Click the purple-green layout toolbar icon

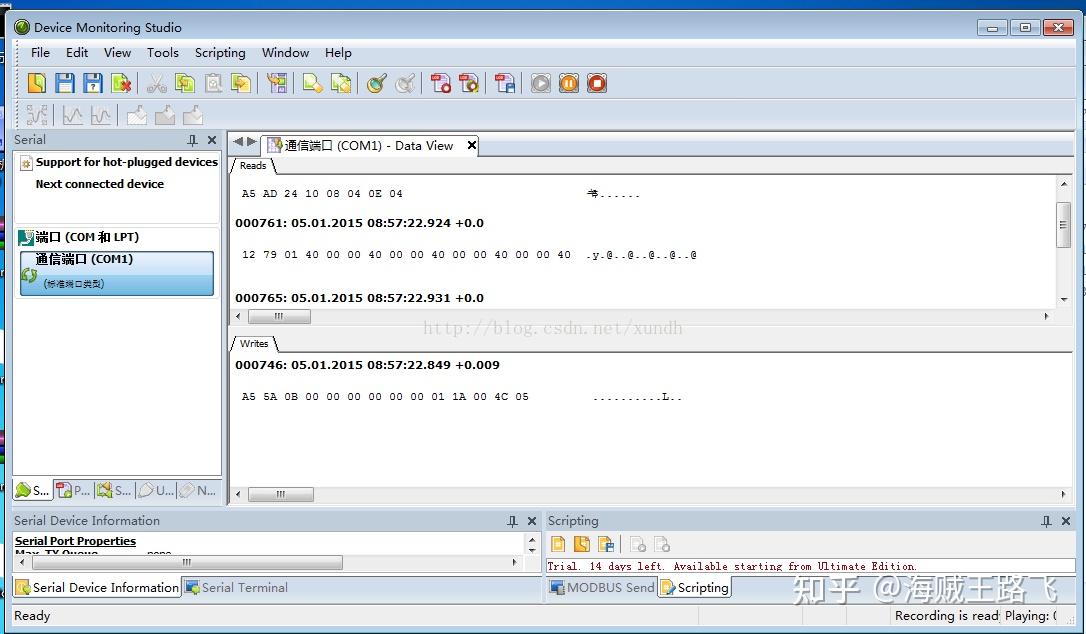coord(277,83)
